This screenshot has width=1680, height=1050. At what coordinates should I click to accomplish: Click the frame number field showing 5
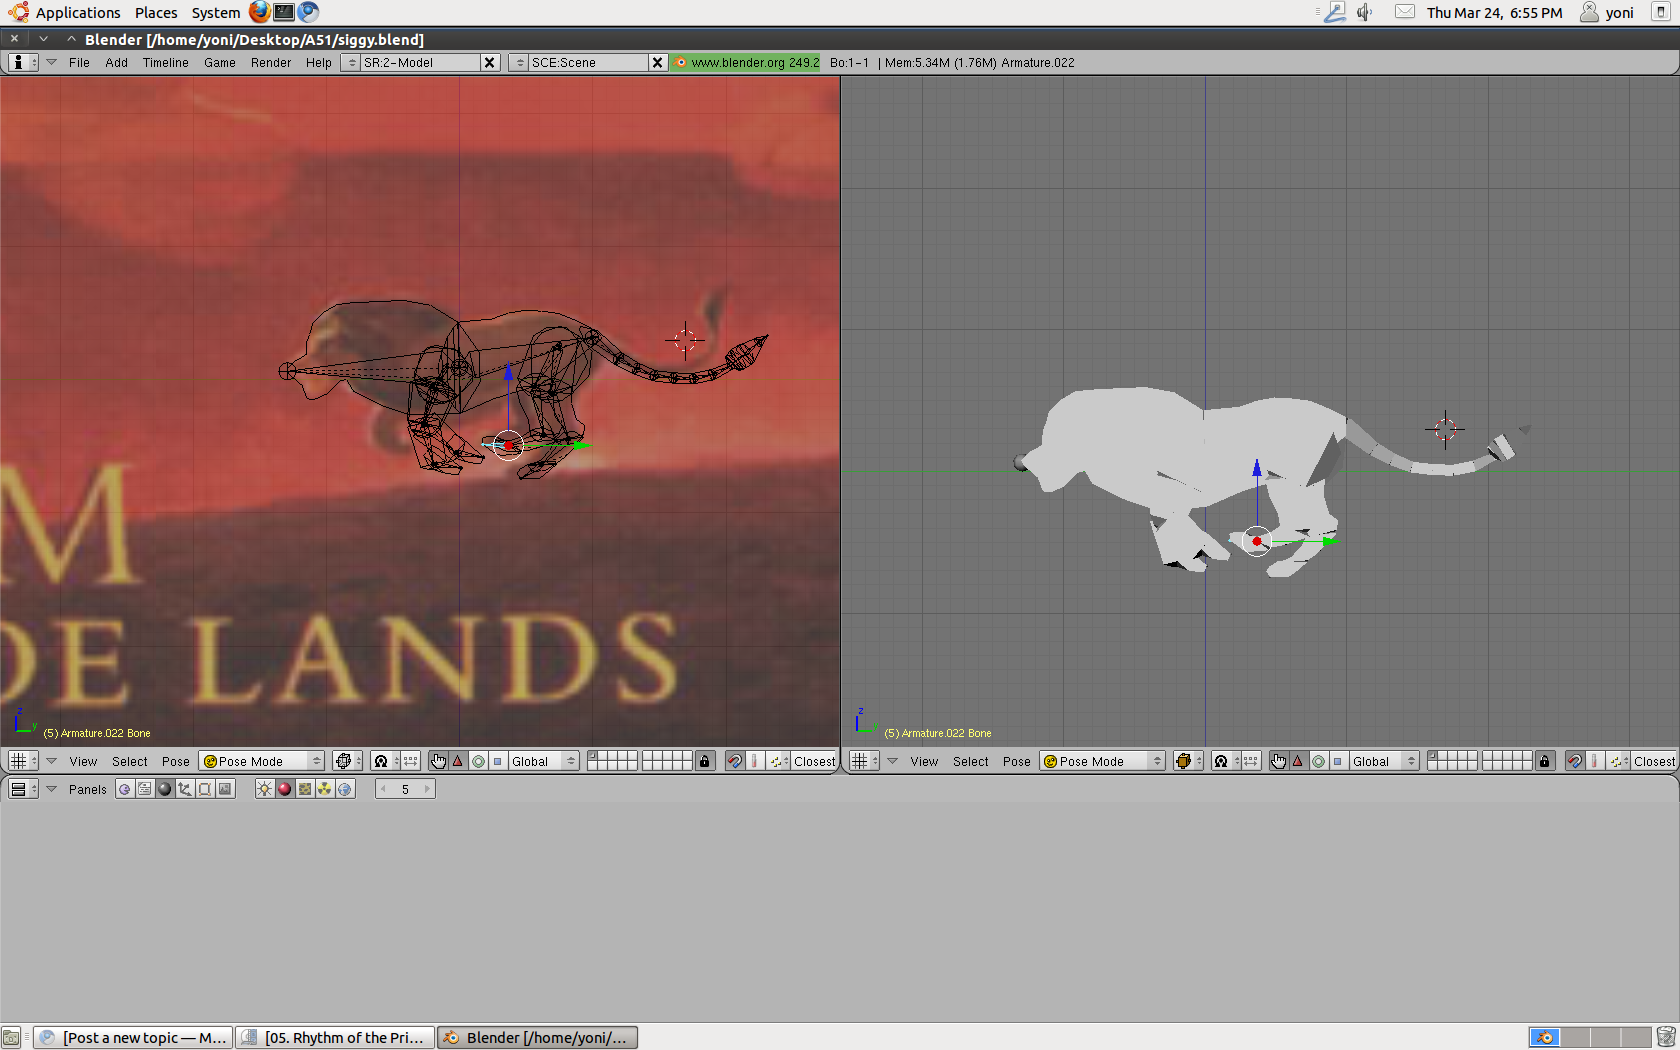[405, 789]
